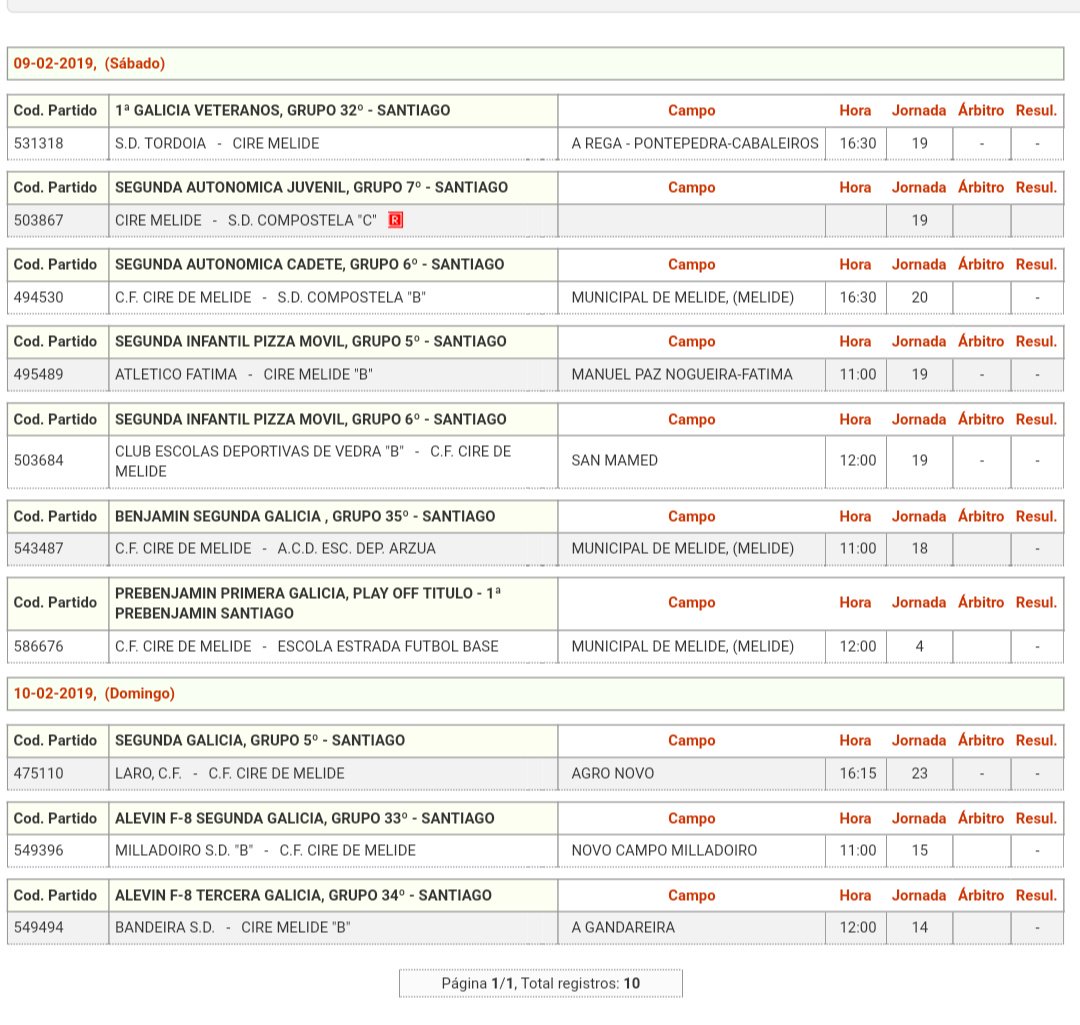Click the Página 1/1, Total registros pagination box
1080x1025 pixels.
[541, 983]
